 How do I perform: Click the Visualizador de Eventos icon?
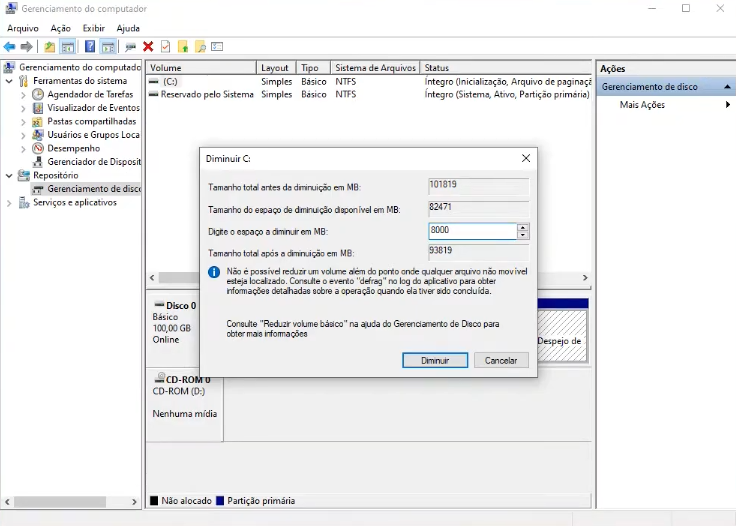(38, 108)
